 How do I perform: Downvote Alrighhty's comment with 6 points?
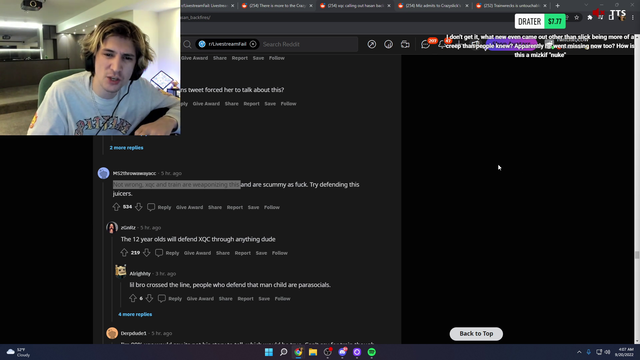[x=149, y=298]
